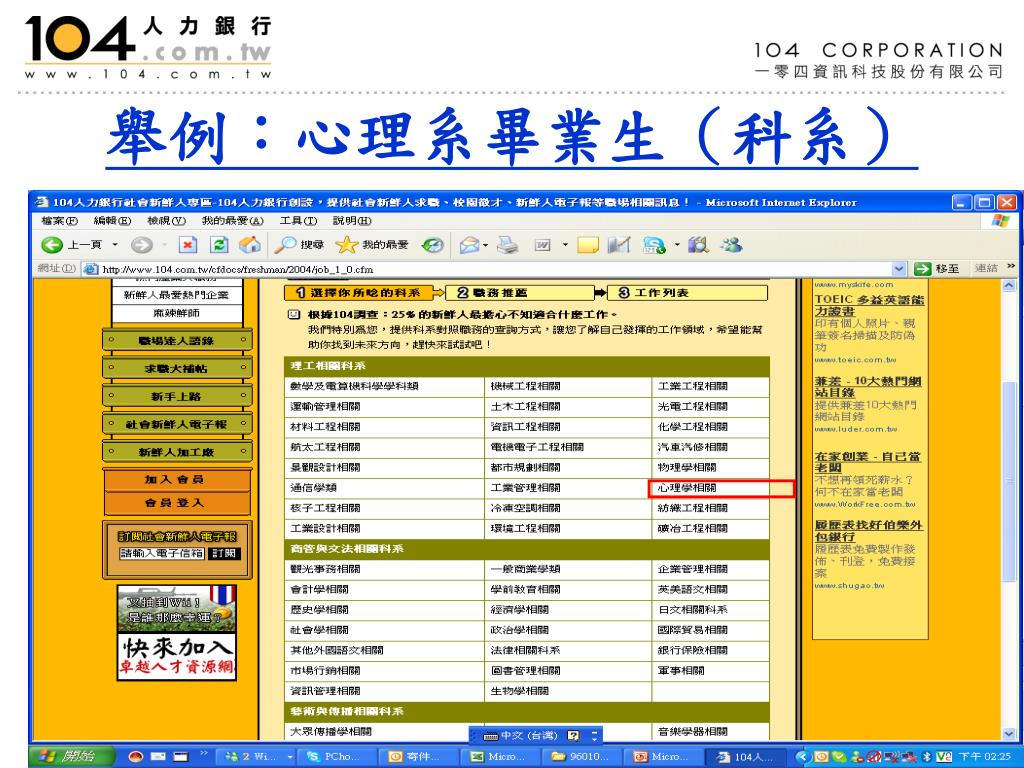Open the TOEIC 多益英語能力證書 ad link
Image resolution: width=1024 pixels, height=768 pixels.
click(x=869, y=306)
